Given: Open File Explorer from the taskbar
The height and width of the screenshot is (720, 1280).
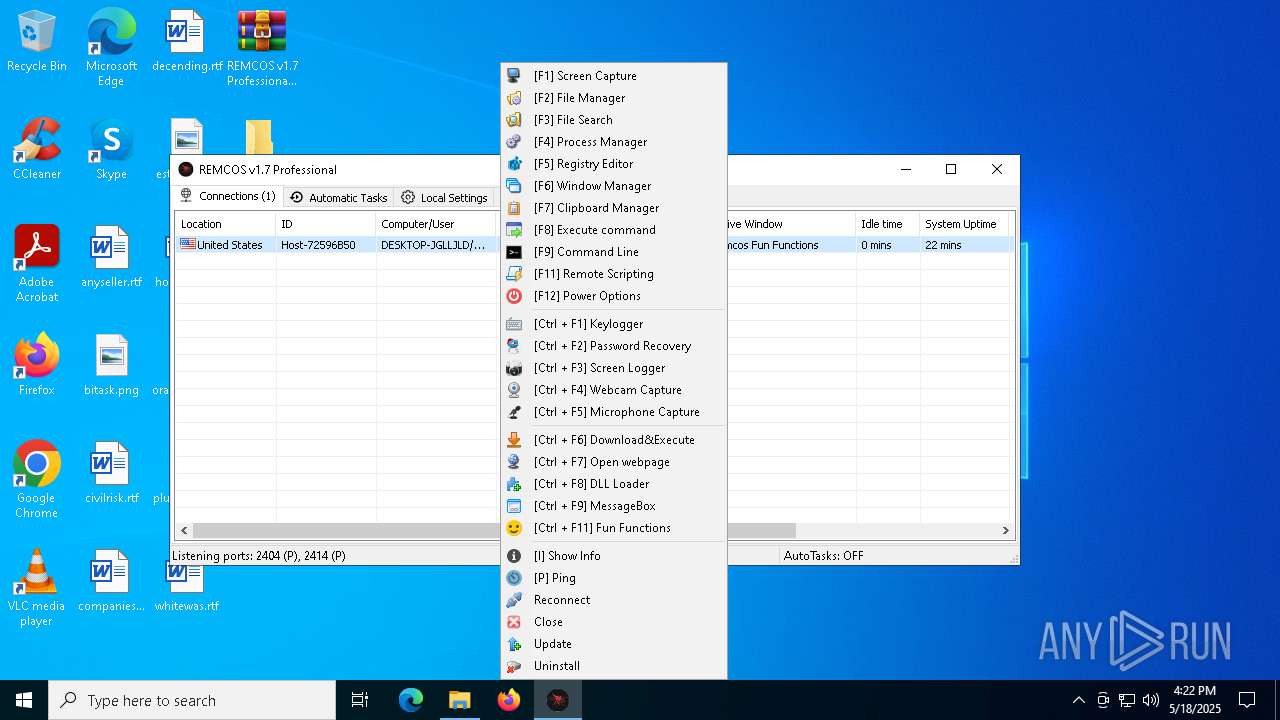Looking at the screenshot, I should tap(459, 700).
